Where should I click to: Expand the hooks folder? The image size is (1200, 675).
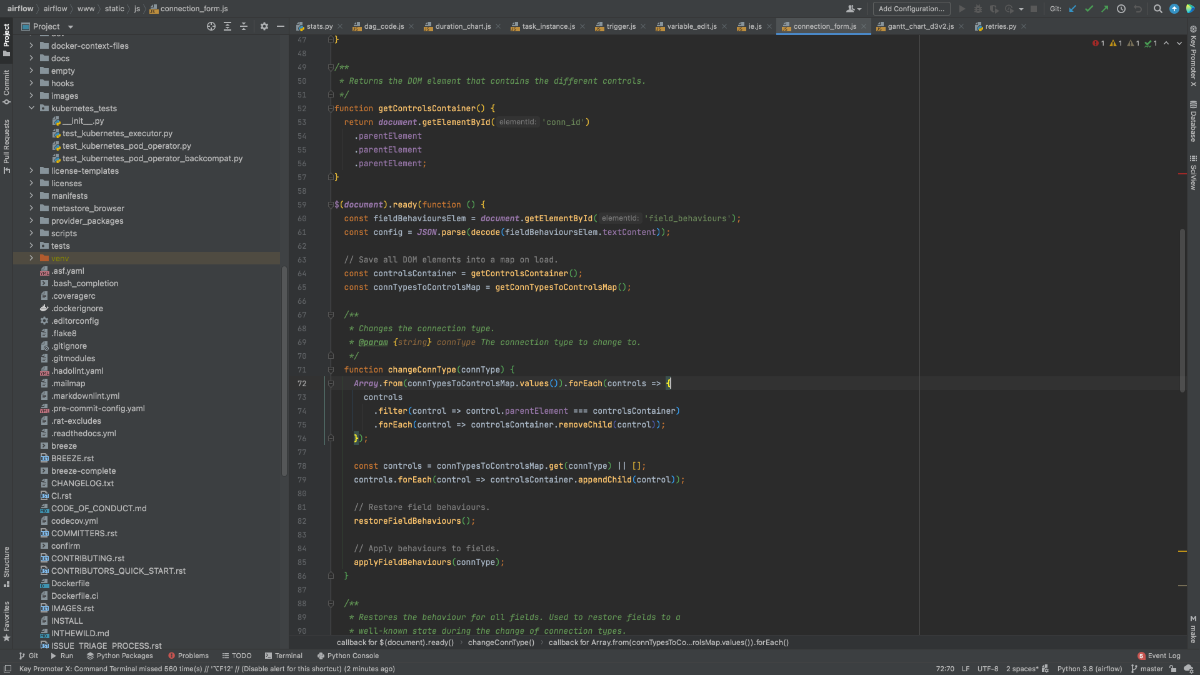tap(31, 83)
